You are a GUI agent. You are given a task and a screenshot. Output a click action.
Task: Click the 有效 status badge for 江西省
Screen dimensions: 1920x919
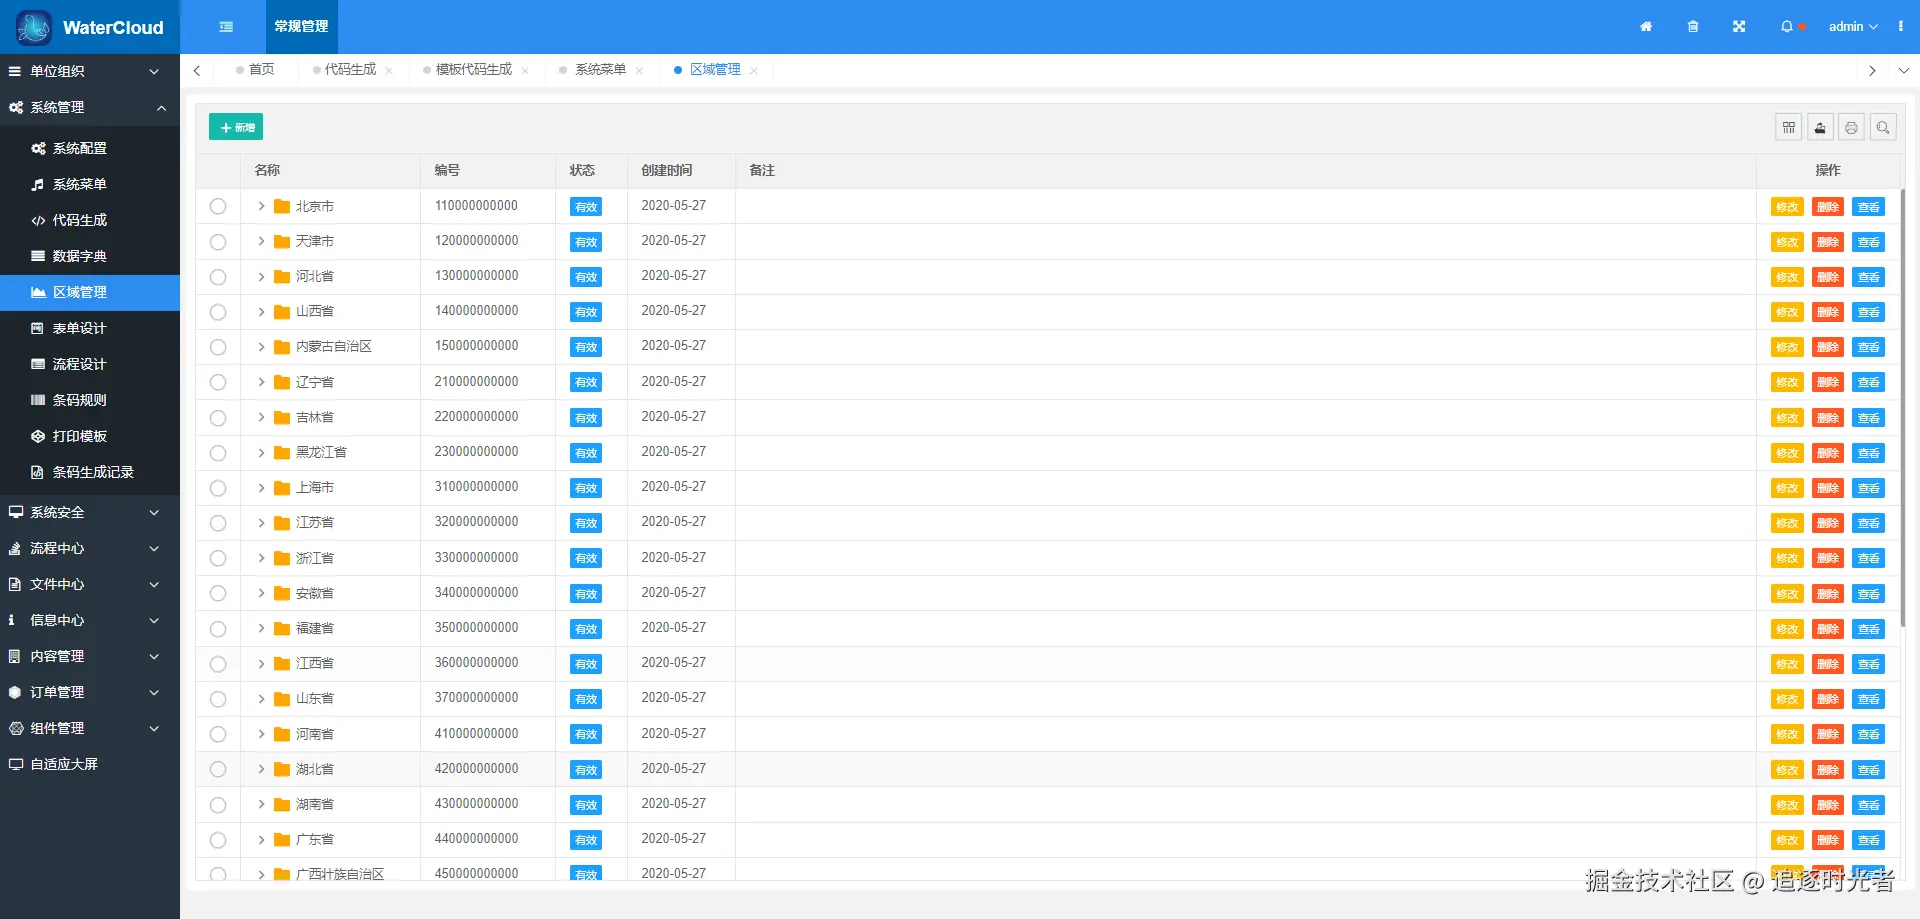(586, 664)
